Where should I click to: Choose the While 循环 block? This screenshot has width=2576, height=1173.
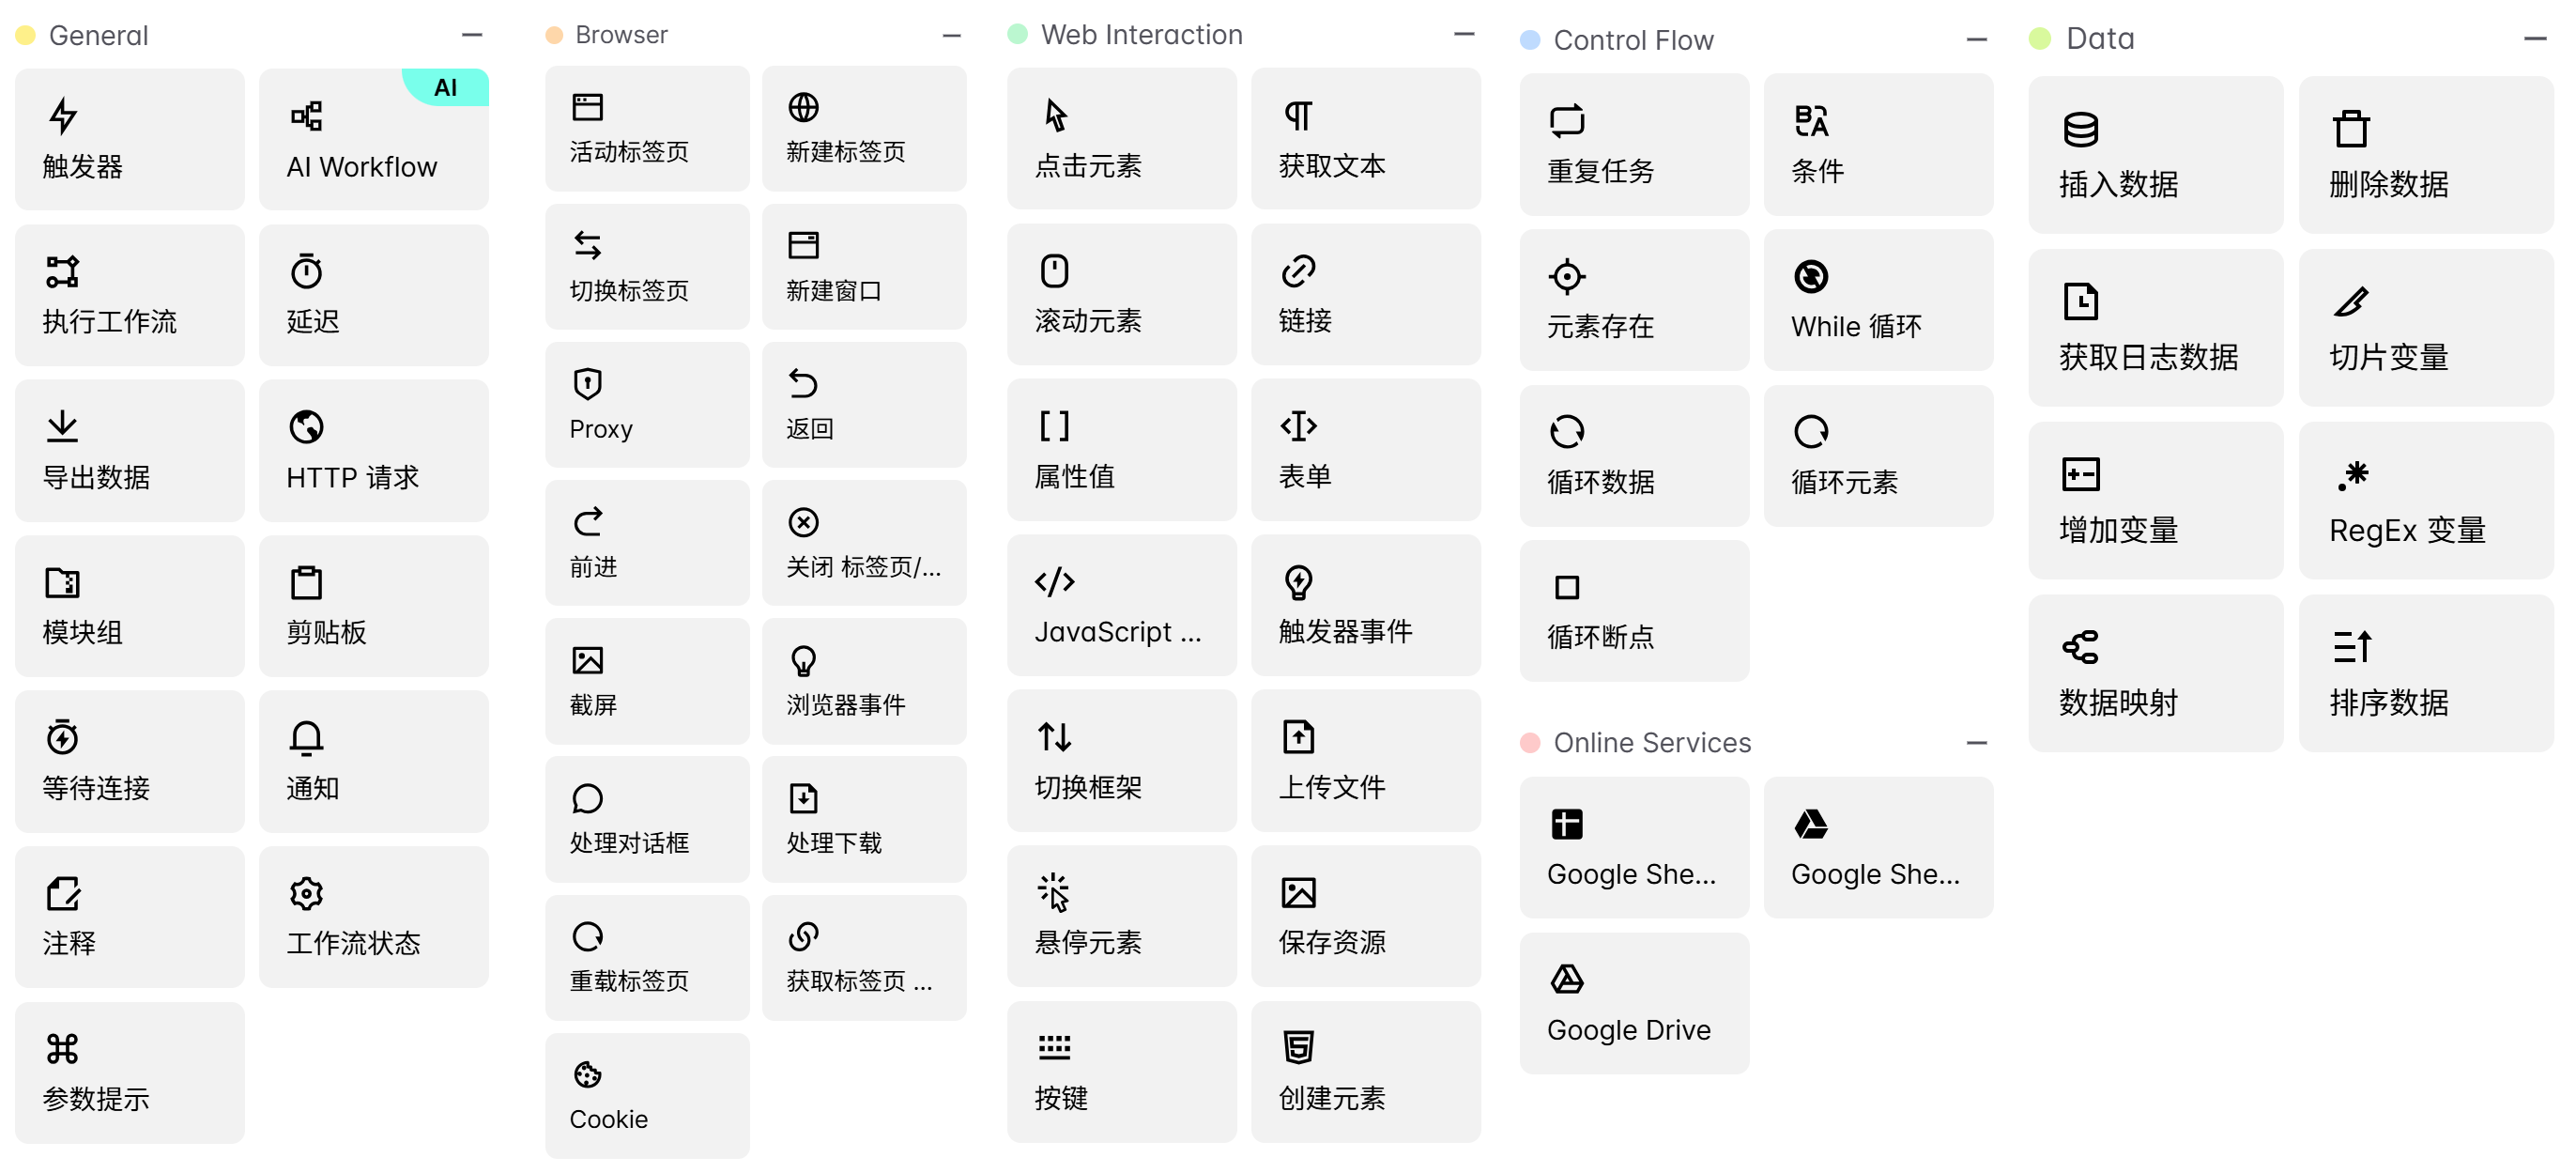coord(1878,300)
